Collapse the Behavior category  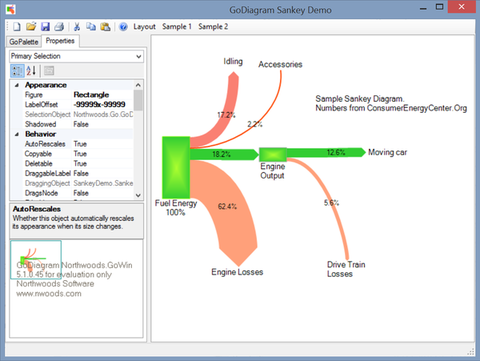(17, 134)
